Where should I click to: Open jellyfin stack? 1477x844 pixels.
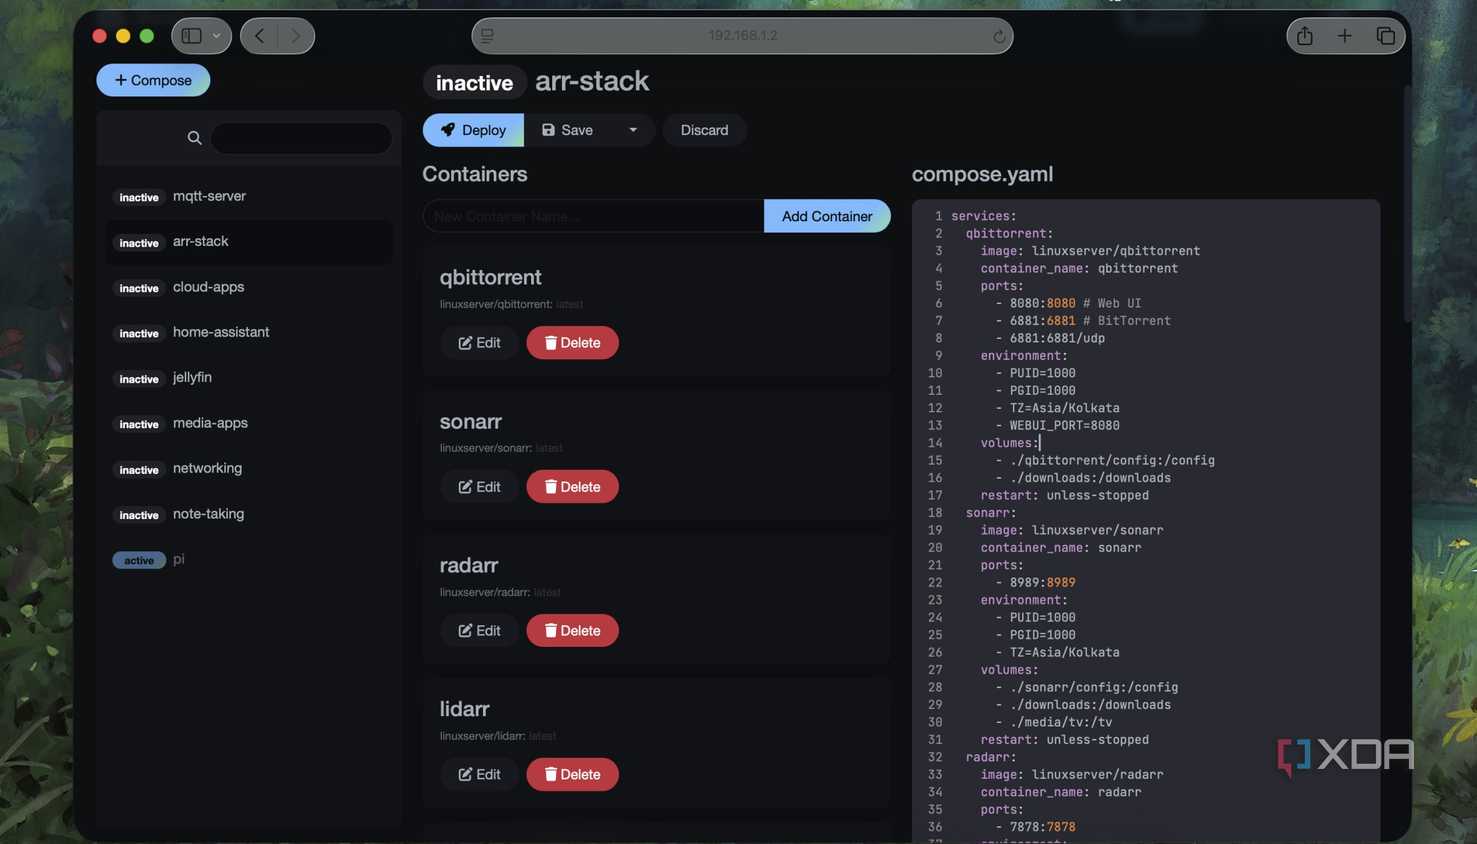[x=249, y=378]
